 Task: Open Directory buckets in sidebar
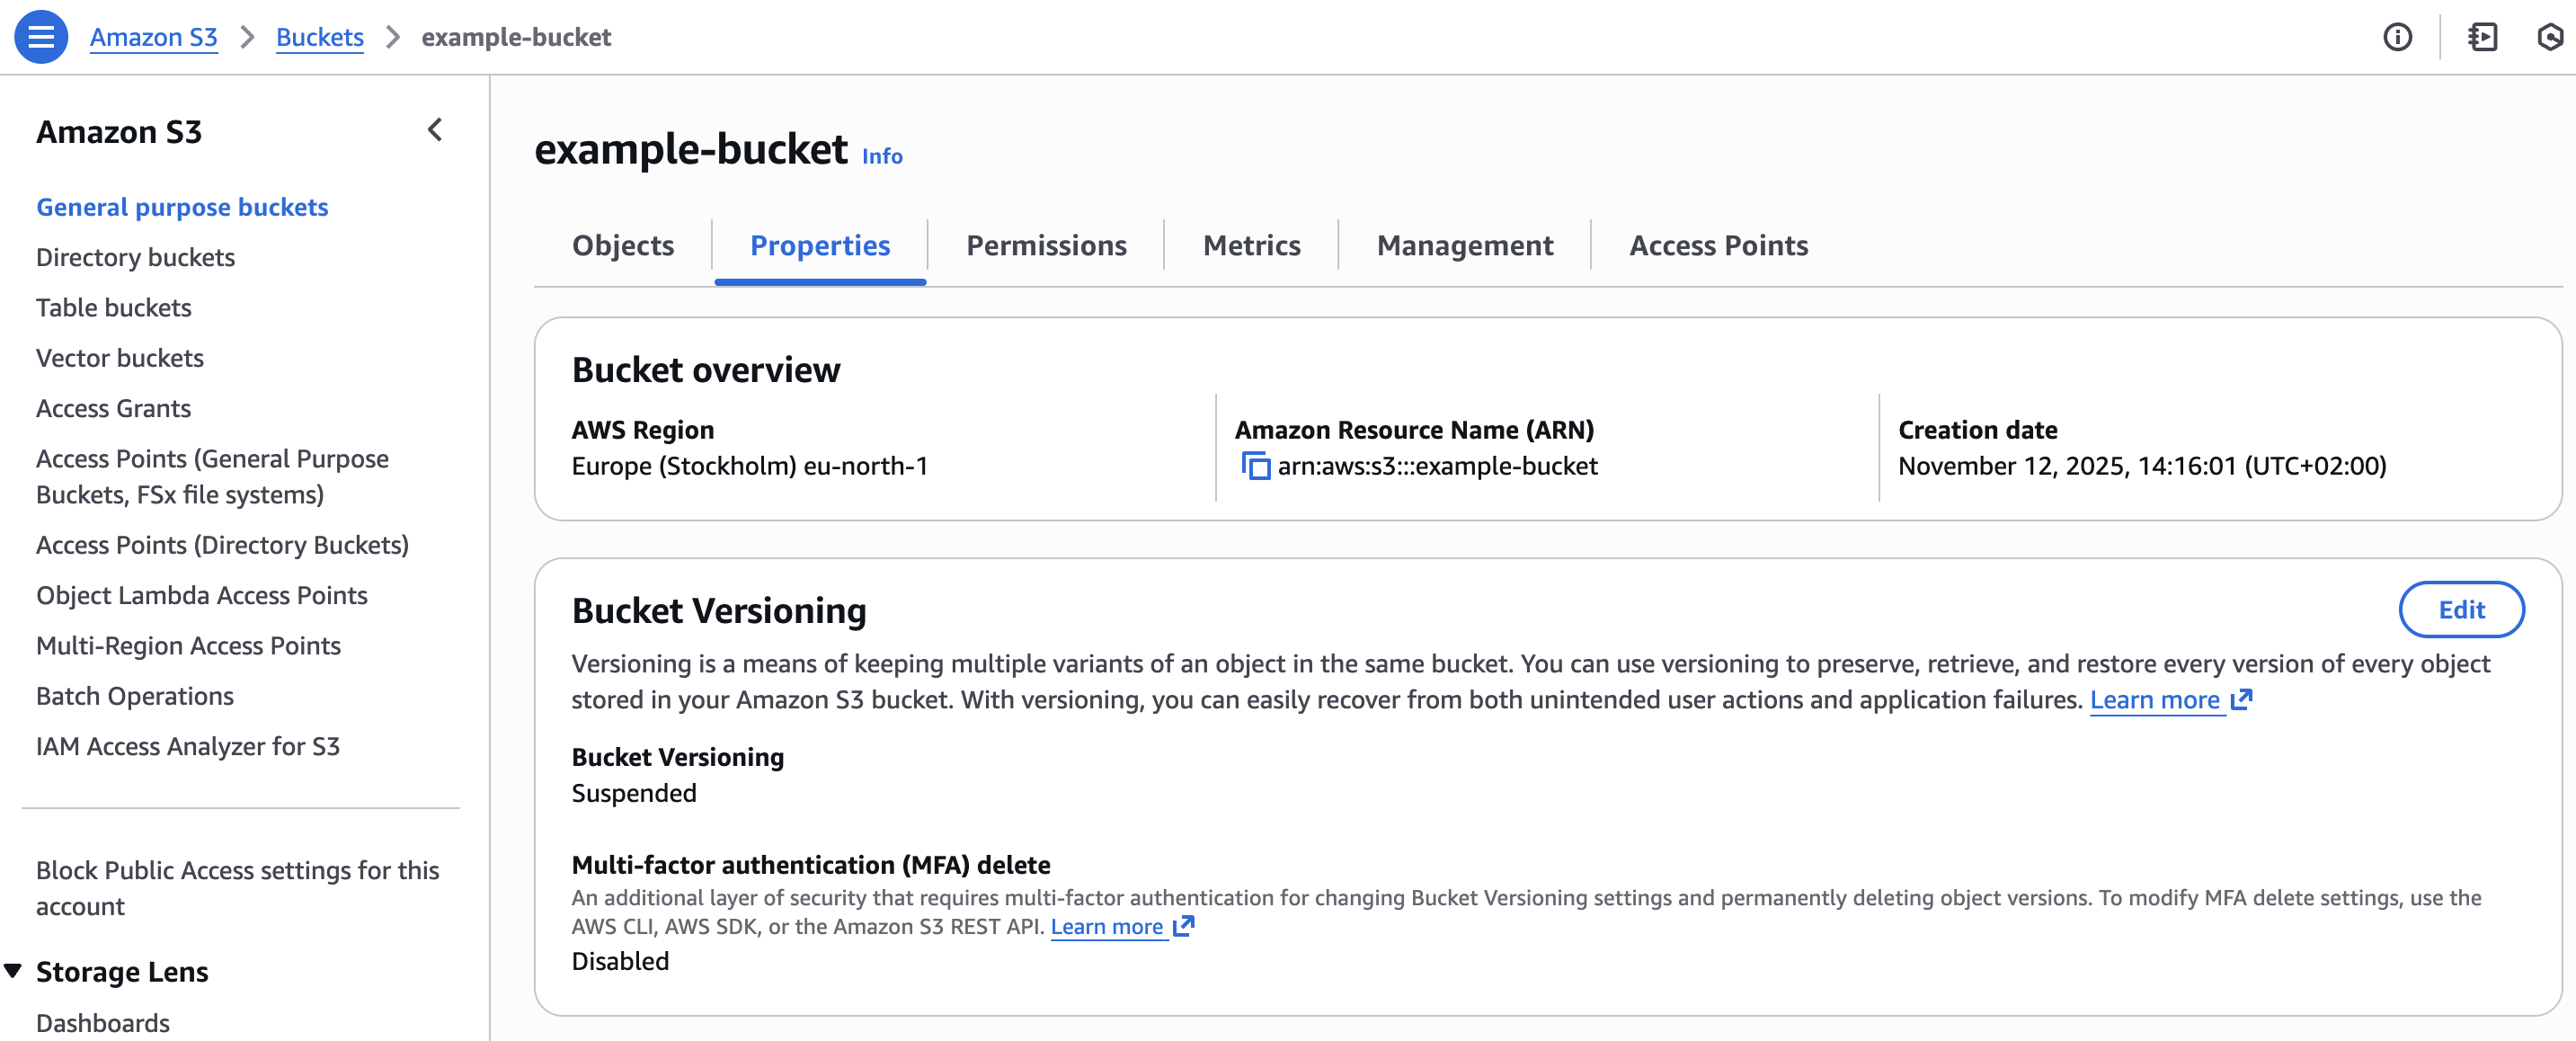coord(135,257)
